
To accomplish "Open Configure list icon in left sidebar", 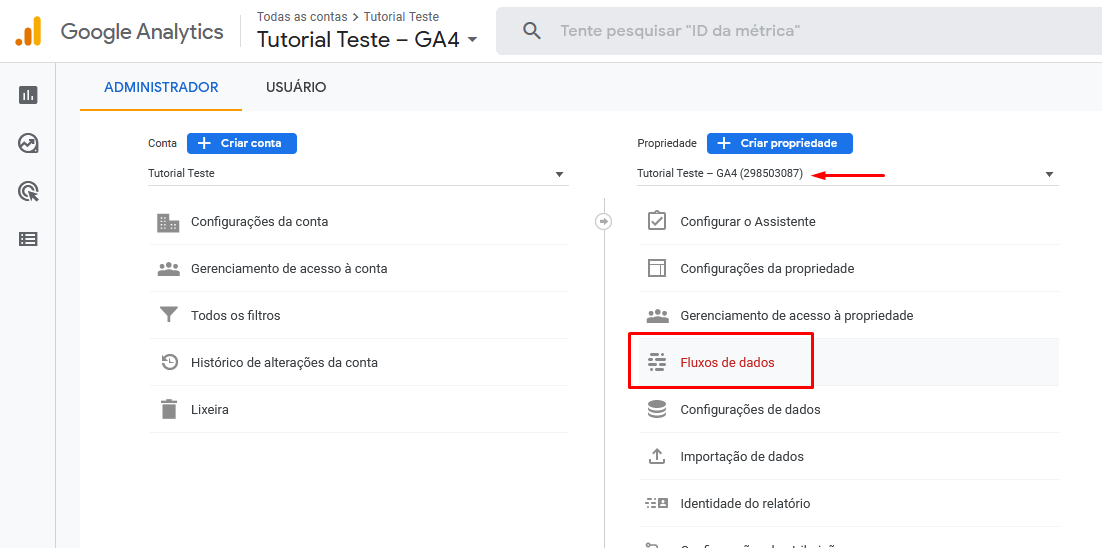I will [x=28, y=239].
